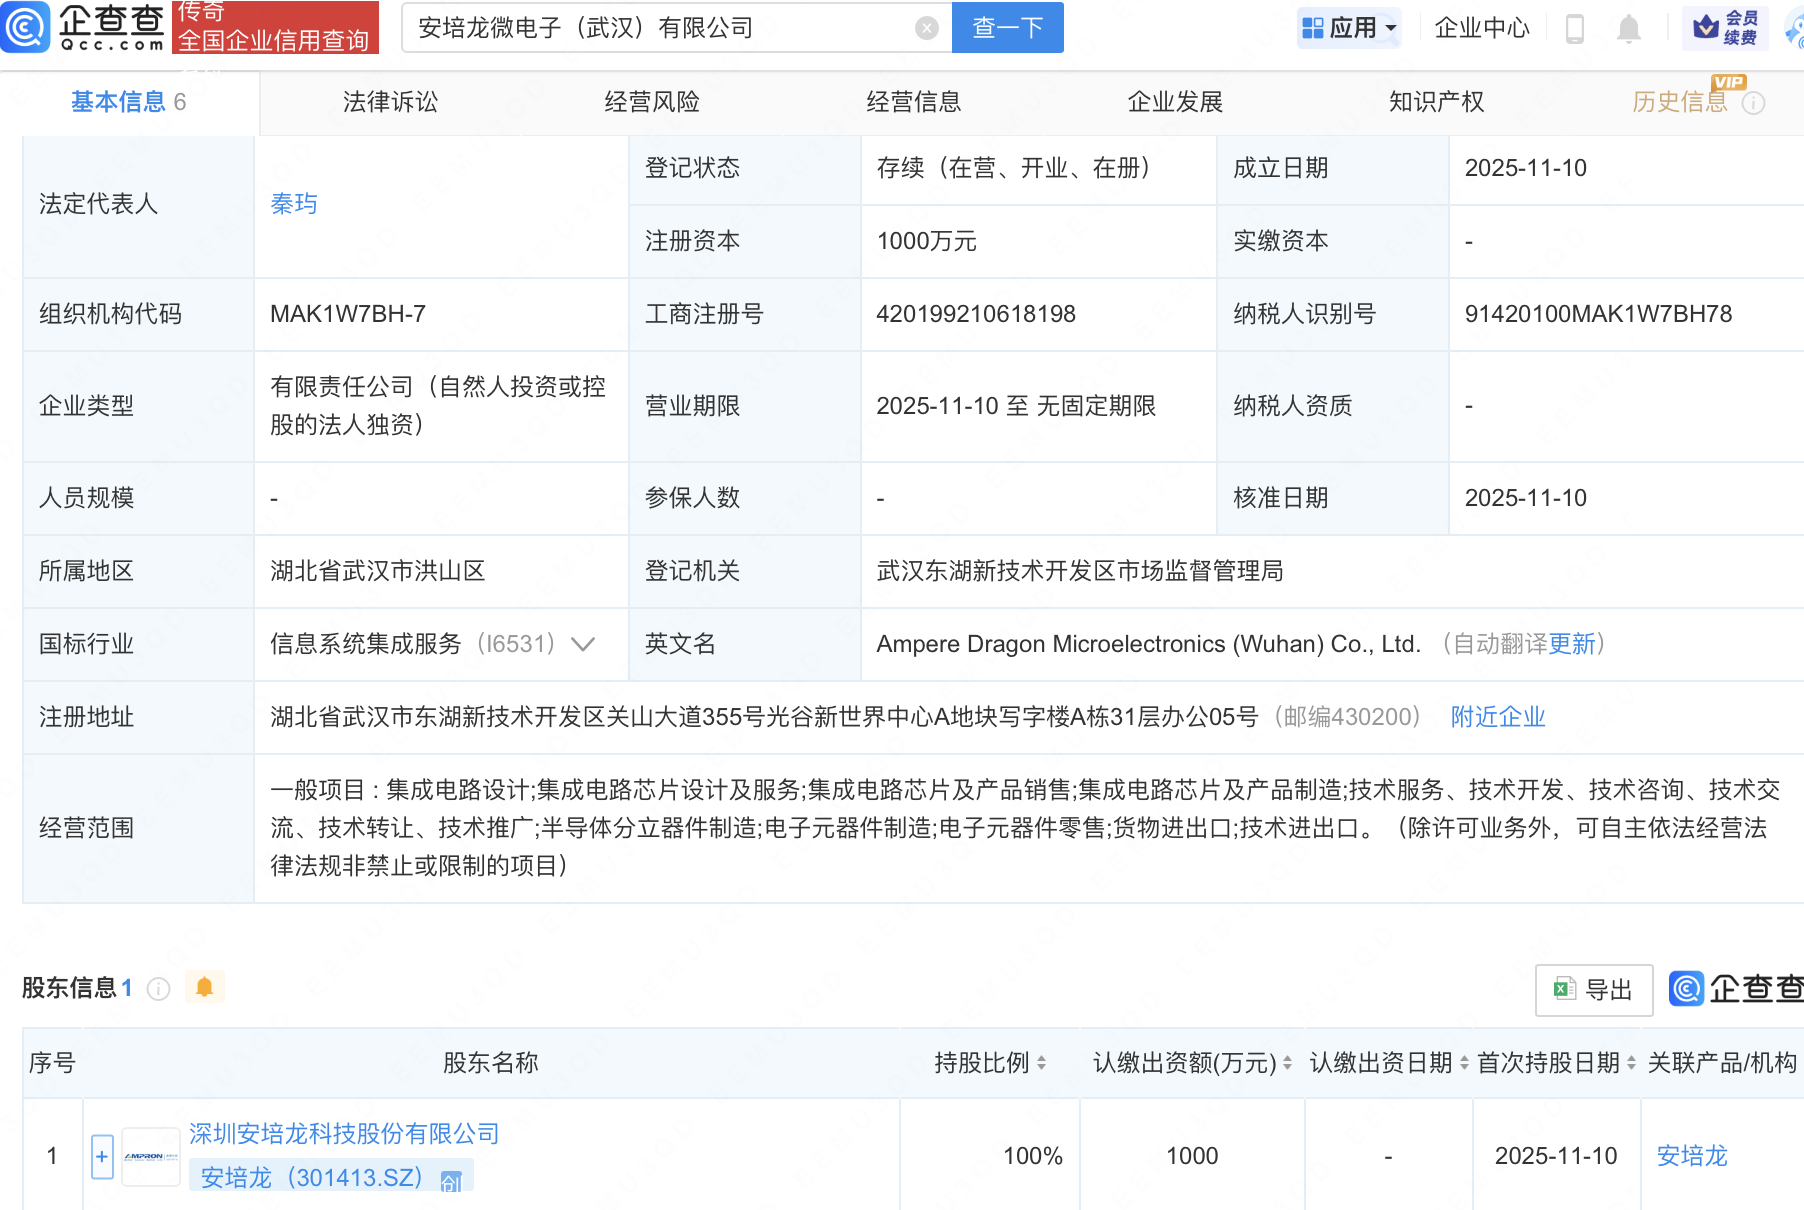Screen dimensions: 1804x1210
Task: Export shareholder data with 导出 button
Action: pos(1594,990)
